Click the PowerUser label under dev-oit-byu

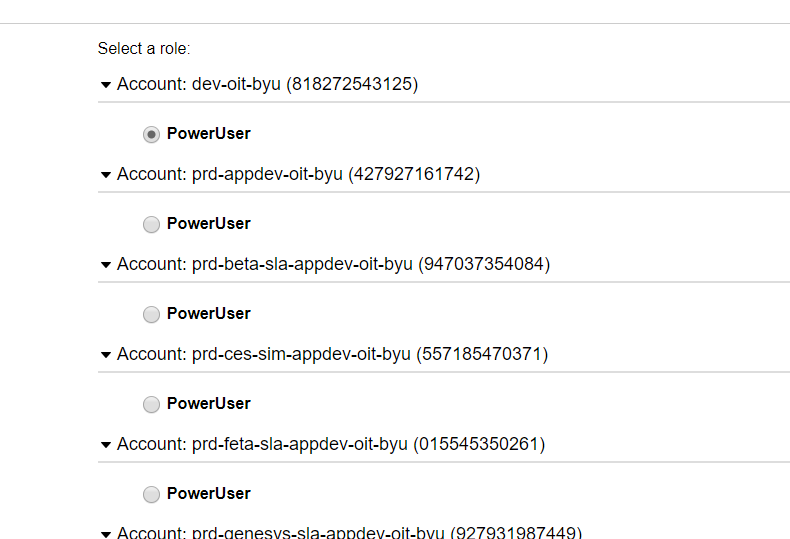(209, 133)
